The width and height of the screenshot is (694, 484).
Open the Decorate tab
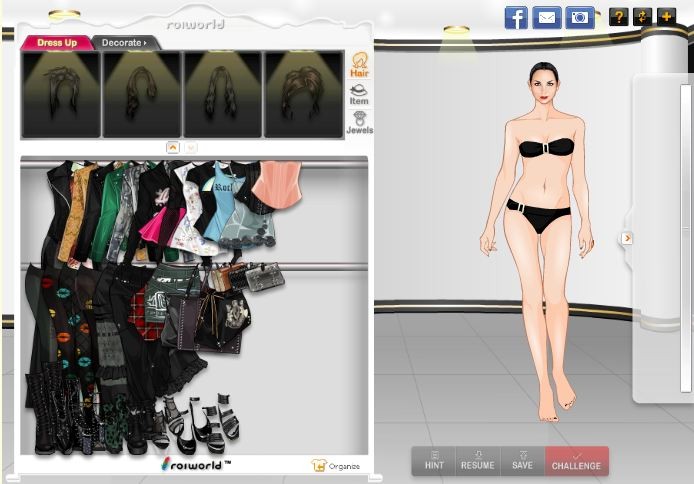pos(123,43)
